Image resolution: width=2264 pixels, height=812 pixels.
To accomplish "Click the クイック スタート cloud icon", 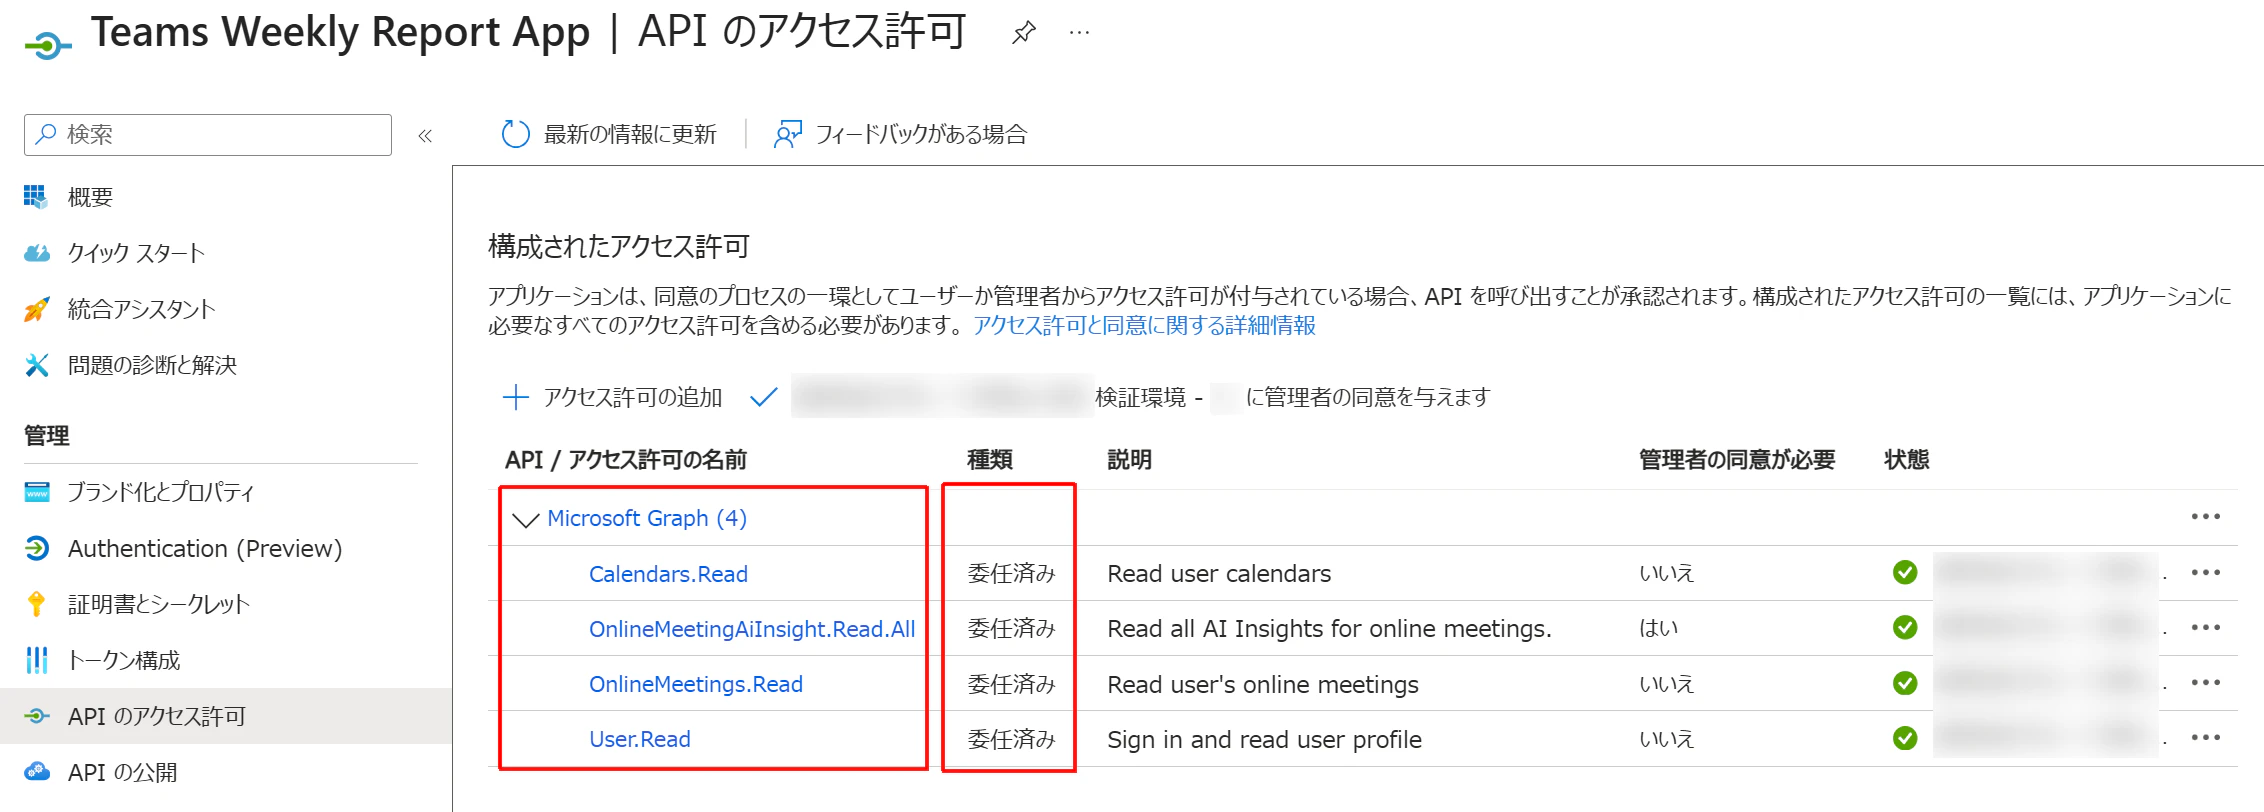I will pyautogui.click(x=36, y=253).
